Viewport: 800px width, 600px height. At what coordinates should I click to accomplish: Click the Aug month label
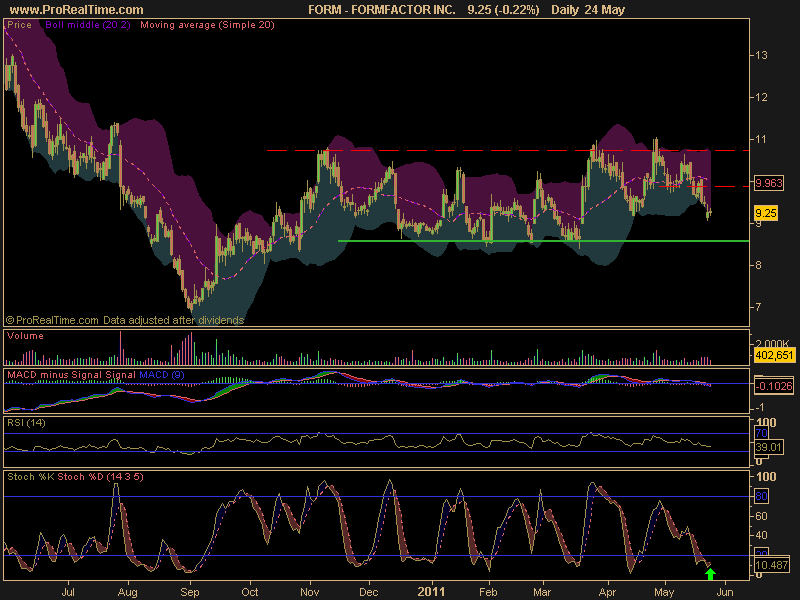pos(128,592)
